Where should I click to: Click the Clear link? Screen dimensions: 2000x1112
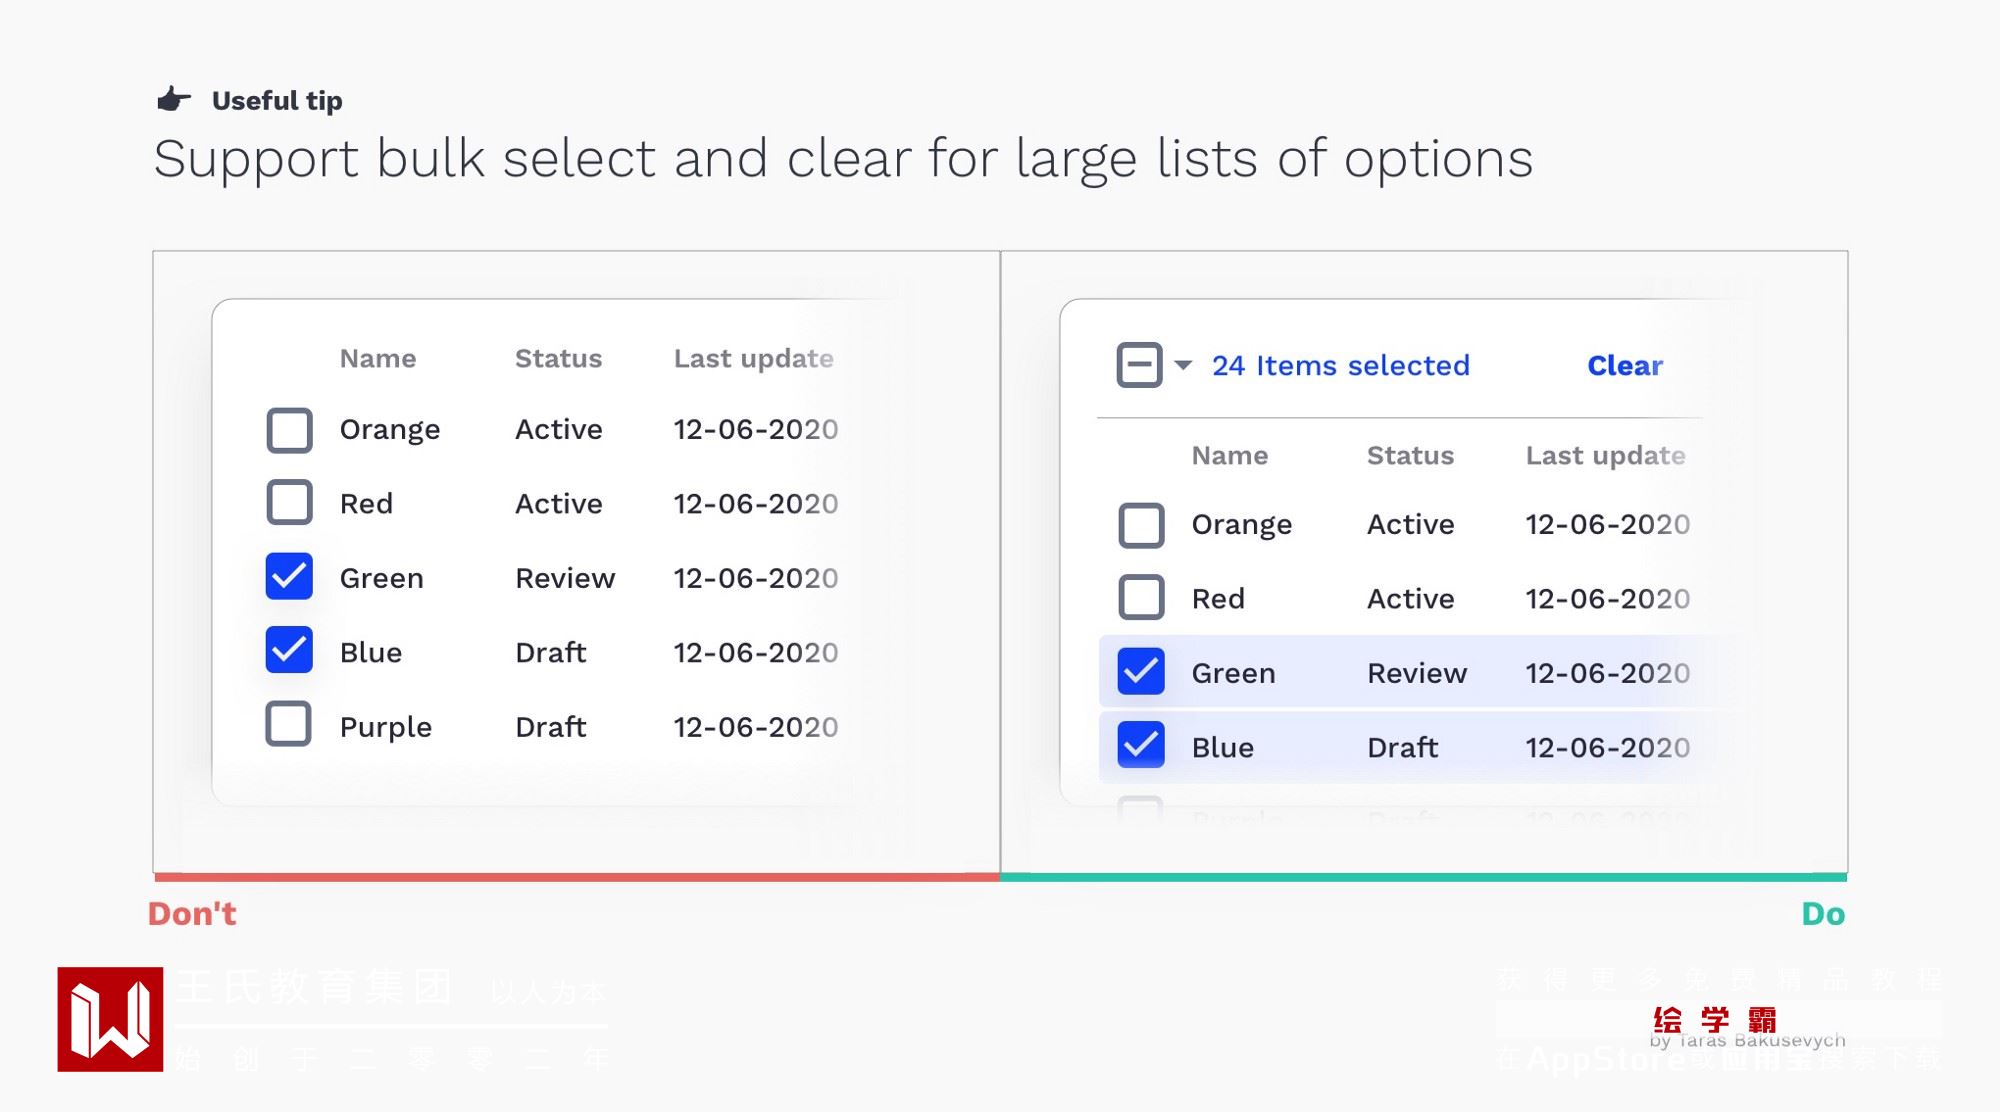[1625, 366]
